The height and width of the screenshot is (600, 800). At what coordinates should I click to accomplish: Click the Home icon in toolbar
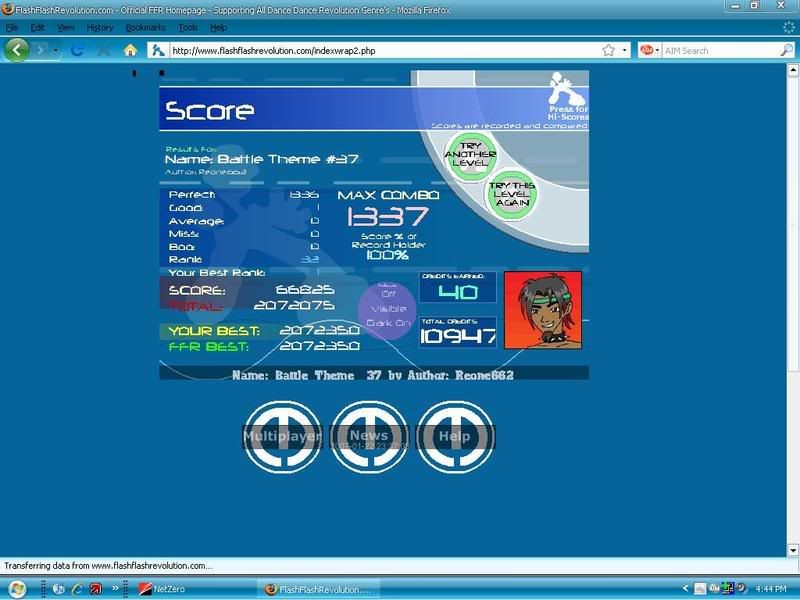130,50
